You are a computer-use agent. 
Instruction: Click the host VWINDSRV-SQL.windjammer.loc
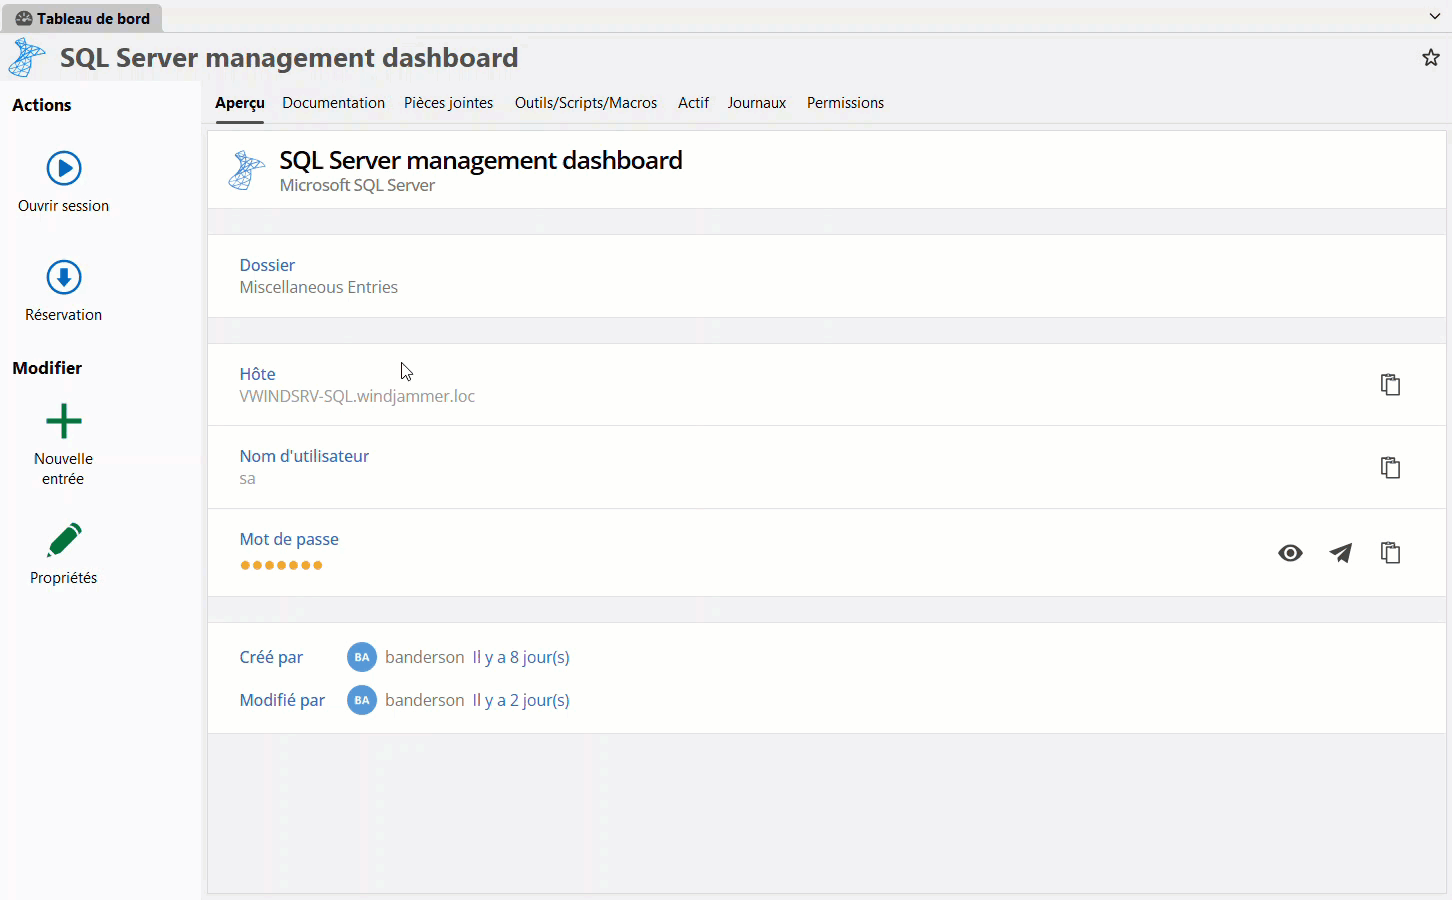click(x=357, y=396)
